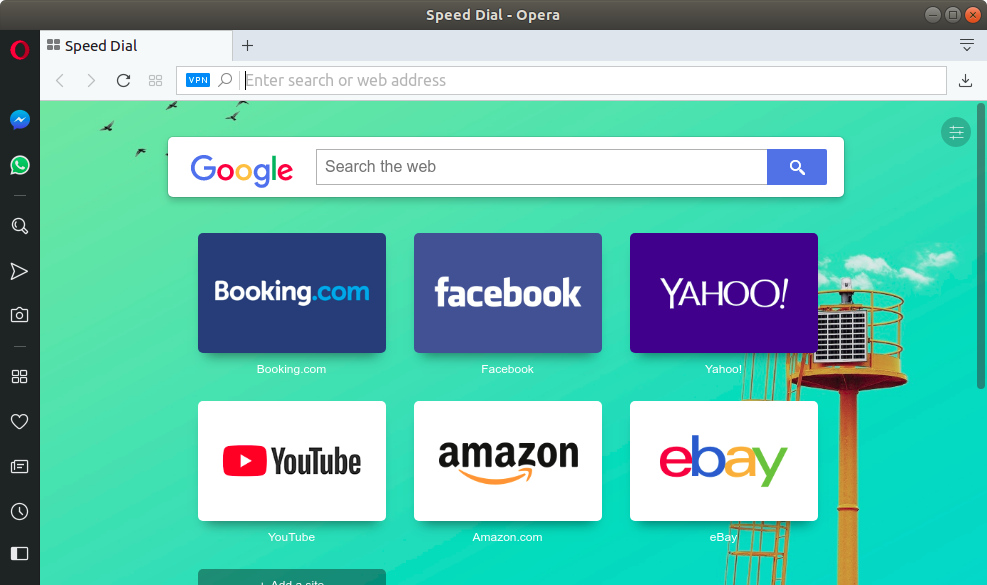987x585 pixels.
Task: Click the Google logo in the search box
Action: [242, 169]
